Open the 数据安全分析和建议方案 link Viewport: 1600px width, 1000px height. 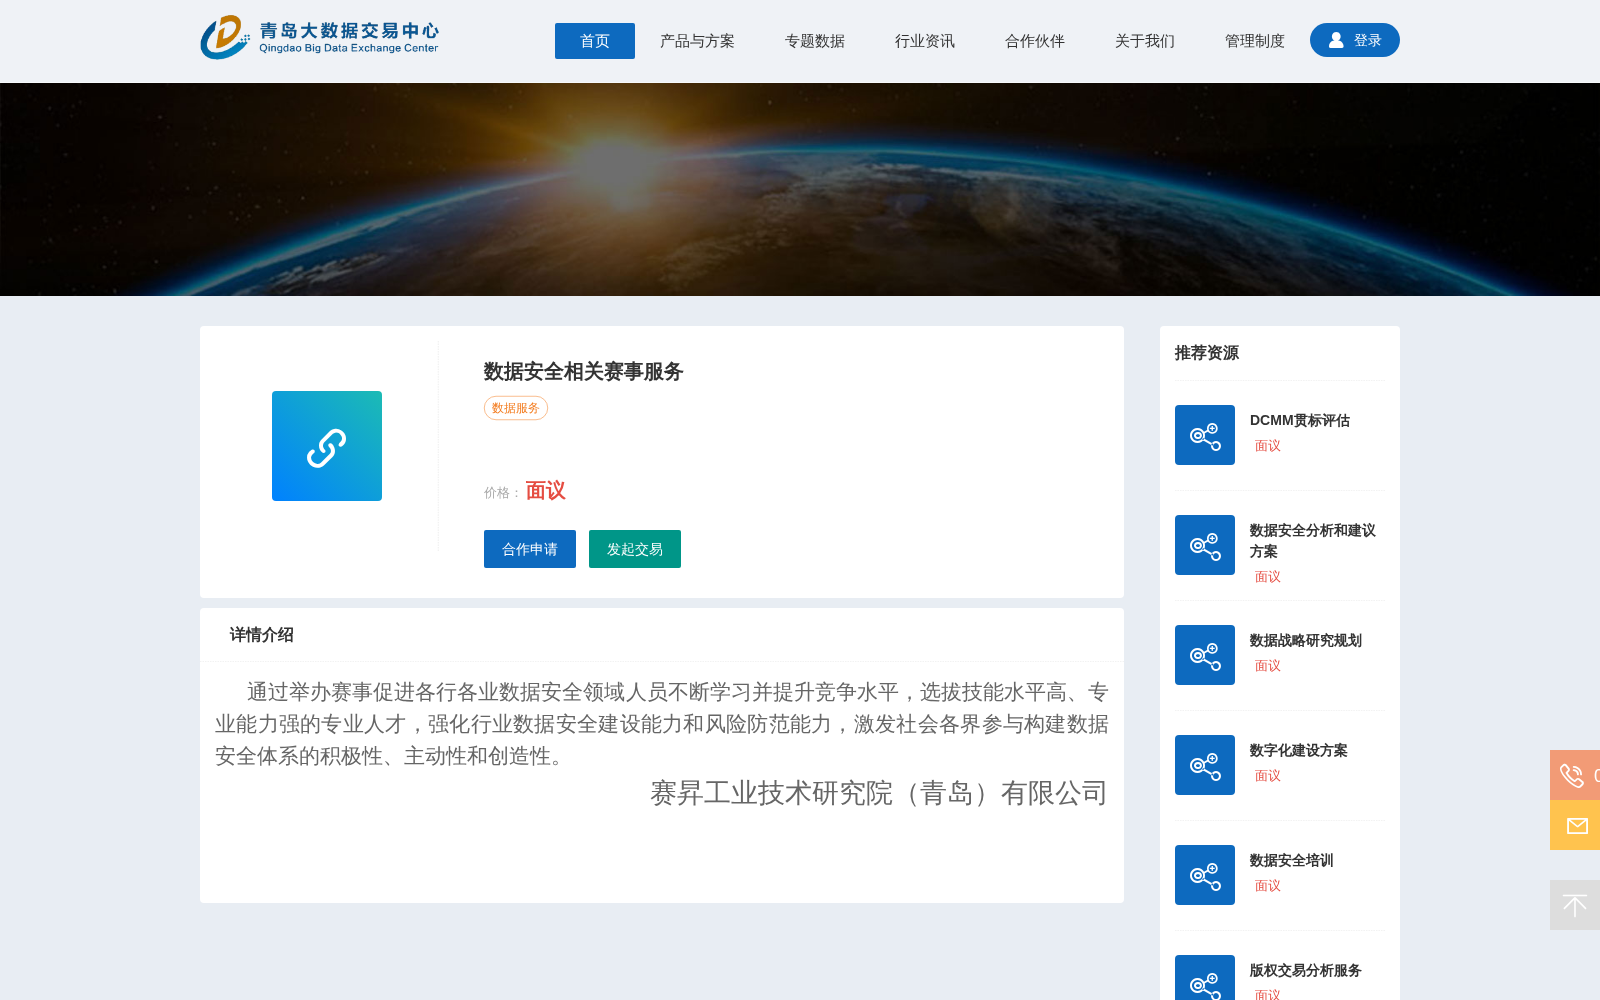tap(1313, 541)
